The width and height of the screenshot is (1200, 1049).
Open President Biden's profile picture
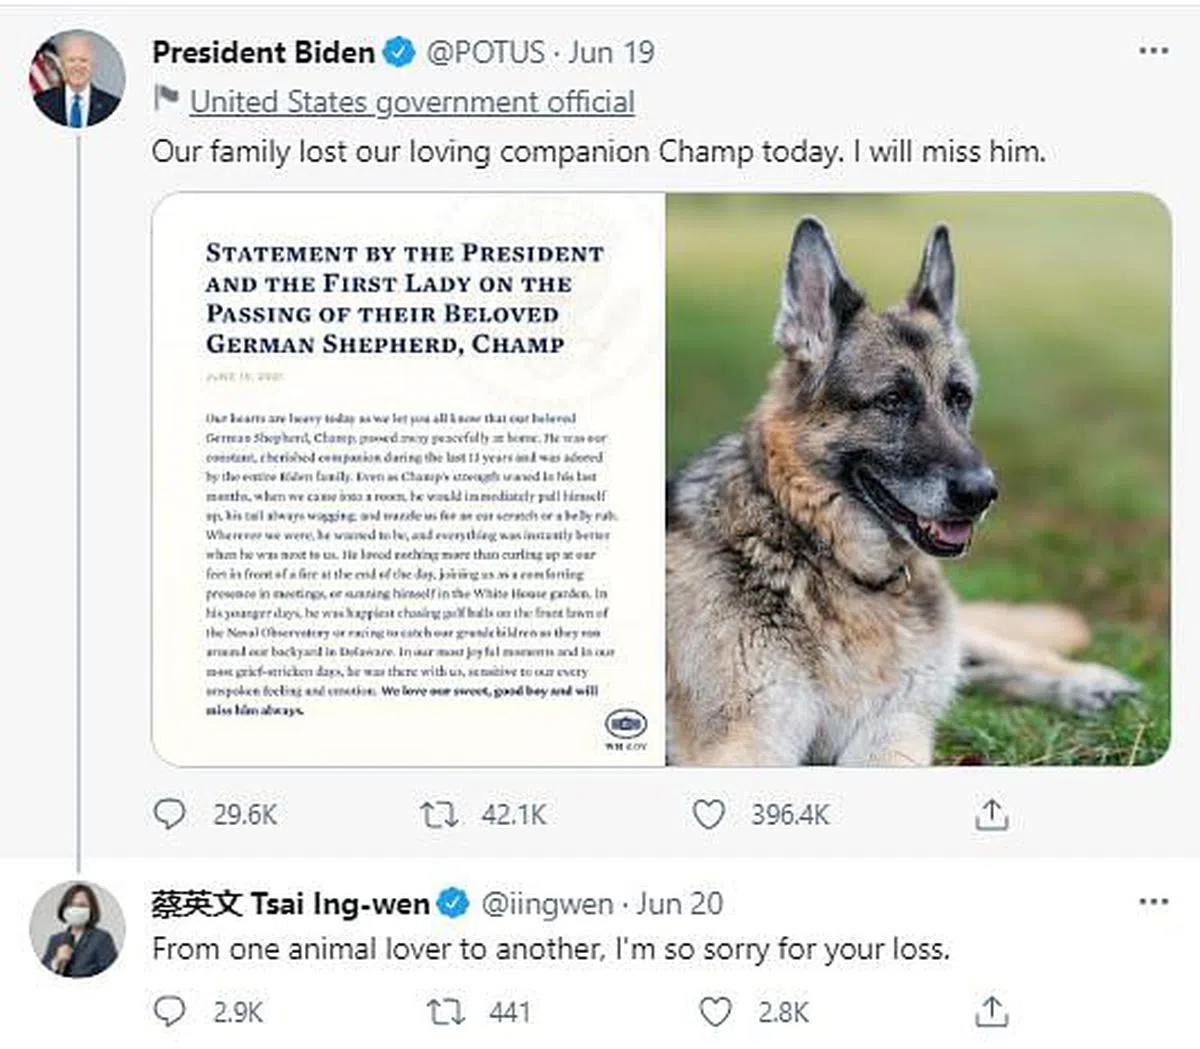coord(78,80)
